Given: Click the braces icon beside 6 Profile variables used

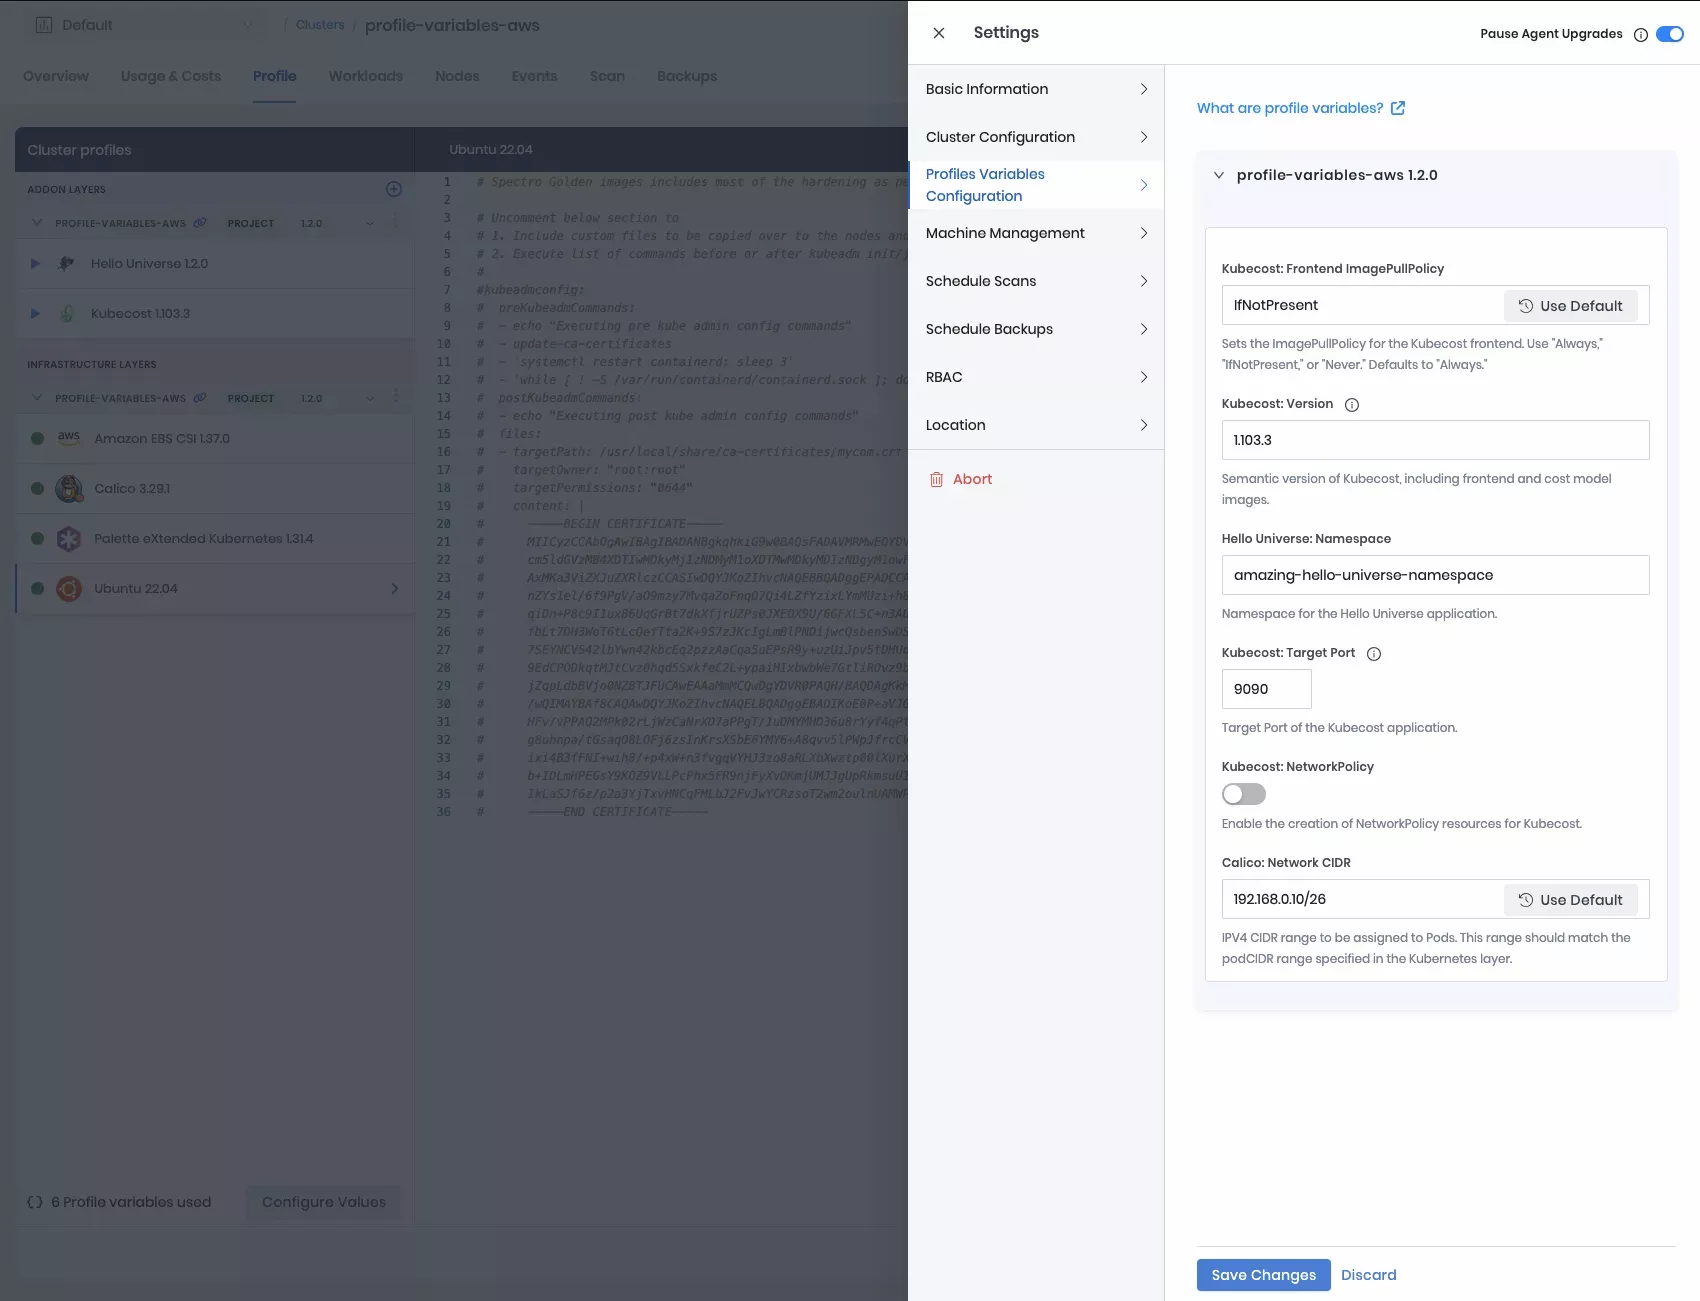Looking at the screenshot, I should pos(35,1203).
